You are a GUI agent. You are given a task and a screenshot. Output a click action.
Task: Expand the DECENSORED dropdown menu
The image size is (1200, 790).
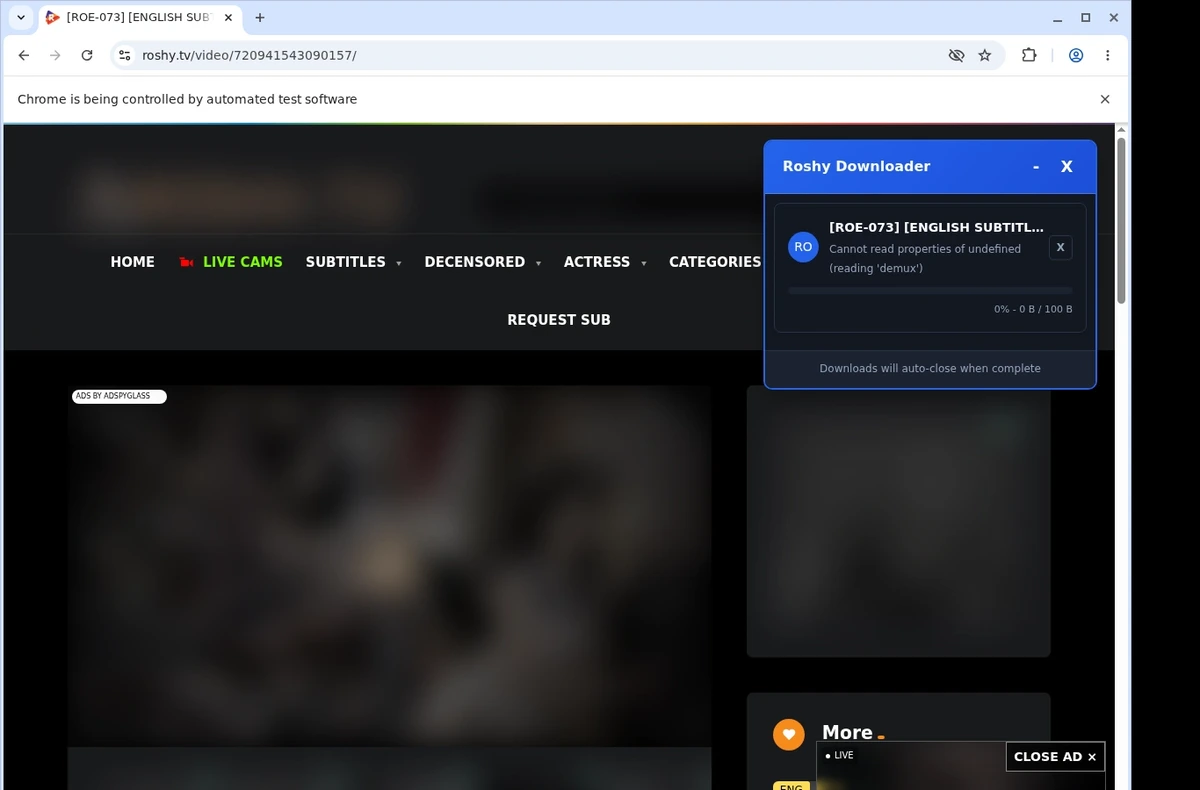point(482,262)
